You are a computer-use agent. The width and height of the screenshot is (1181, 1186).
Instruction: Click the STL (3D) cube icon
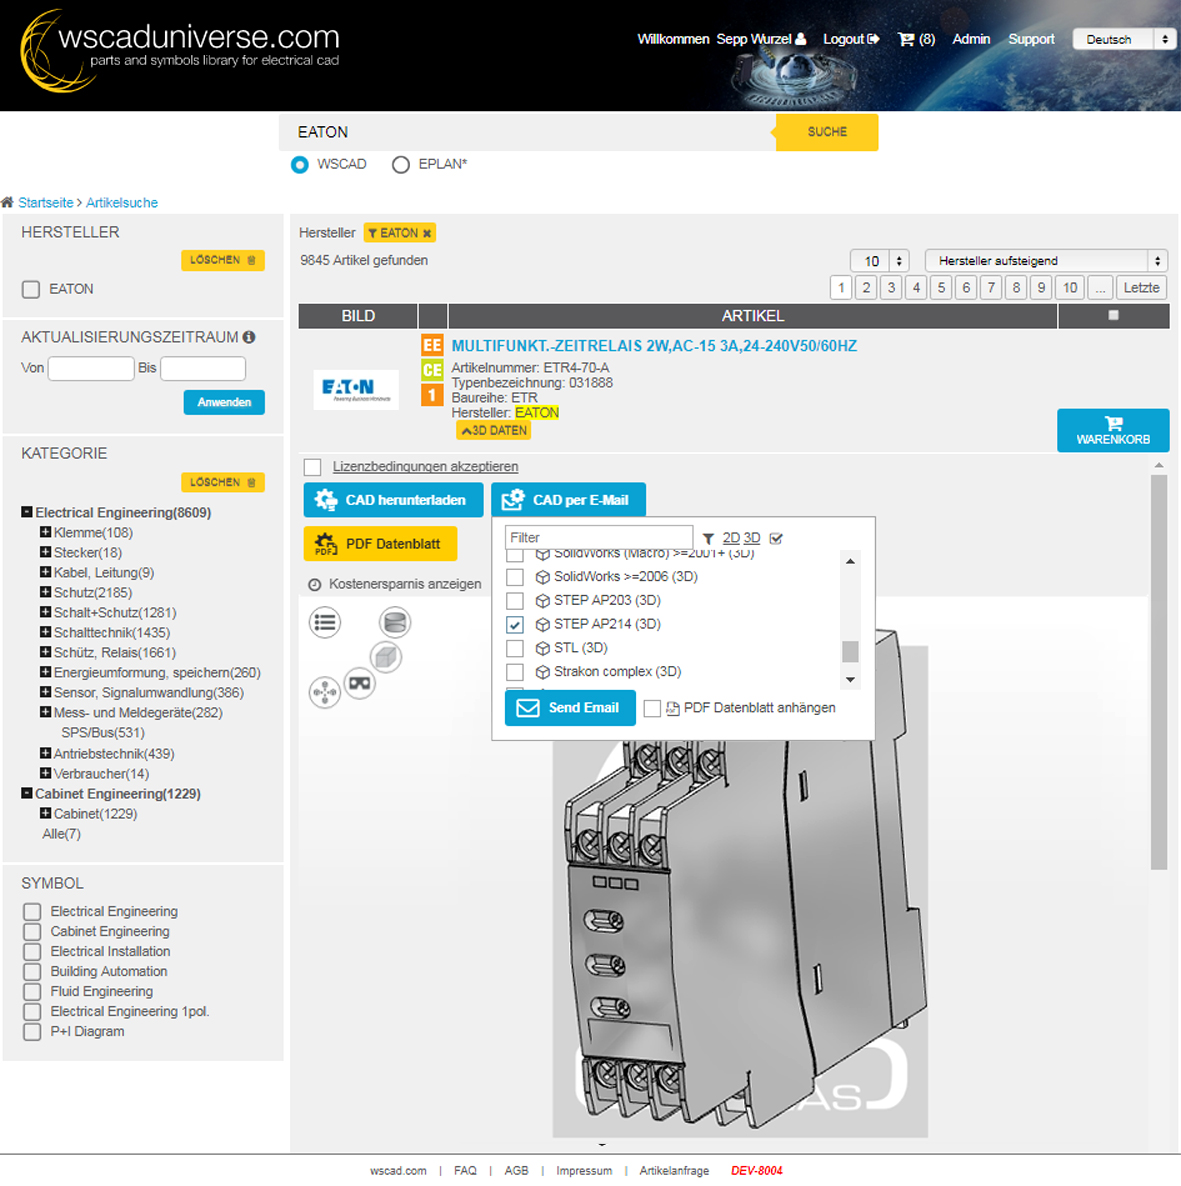[542, 648]
